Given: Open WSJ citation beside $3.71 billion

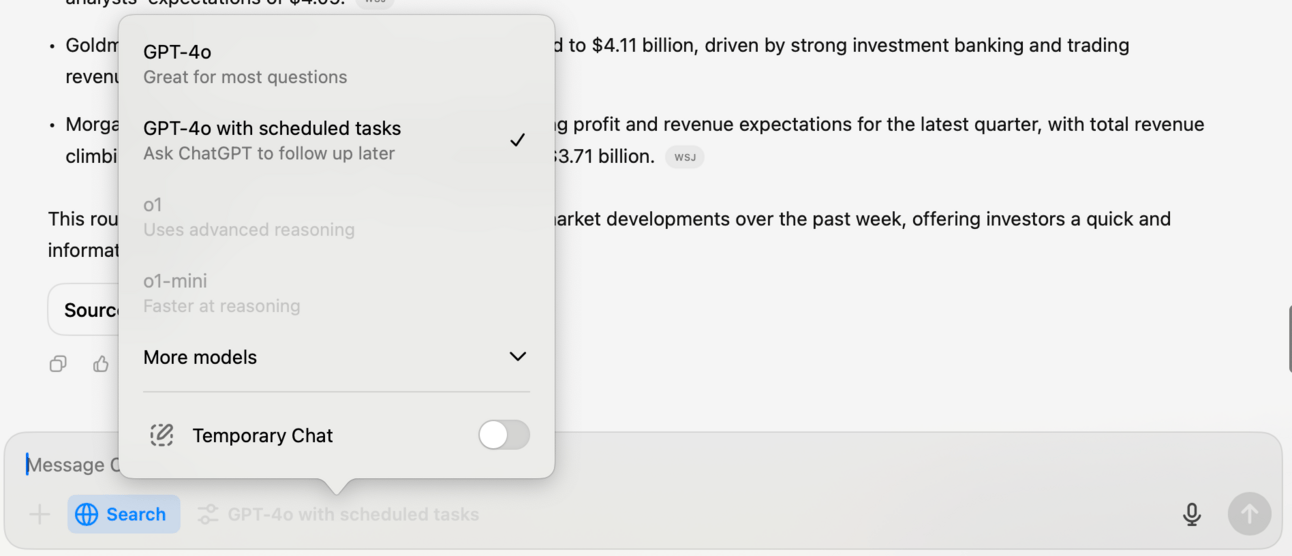Looking at the screenshot, I should 685,157.
